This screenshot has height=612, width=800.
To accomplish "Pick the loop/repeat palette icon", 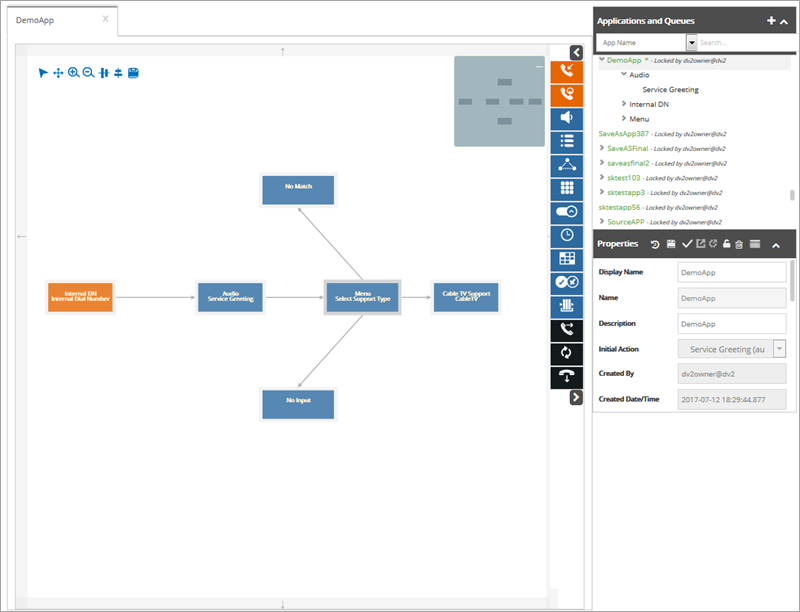I will click(566, 353).
